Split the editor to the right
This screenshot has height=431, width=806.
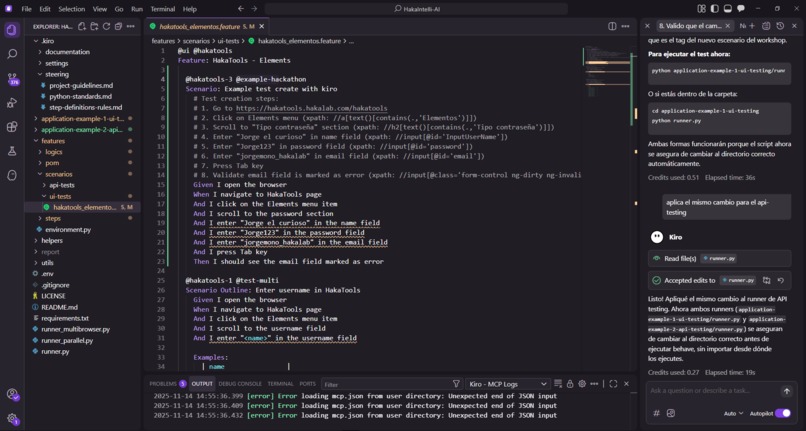[612, 26]
